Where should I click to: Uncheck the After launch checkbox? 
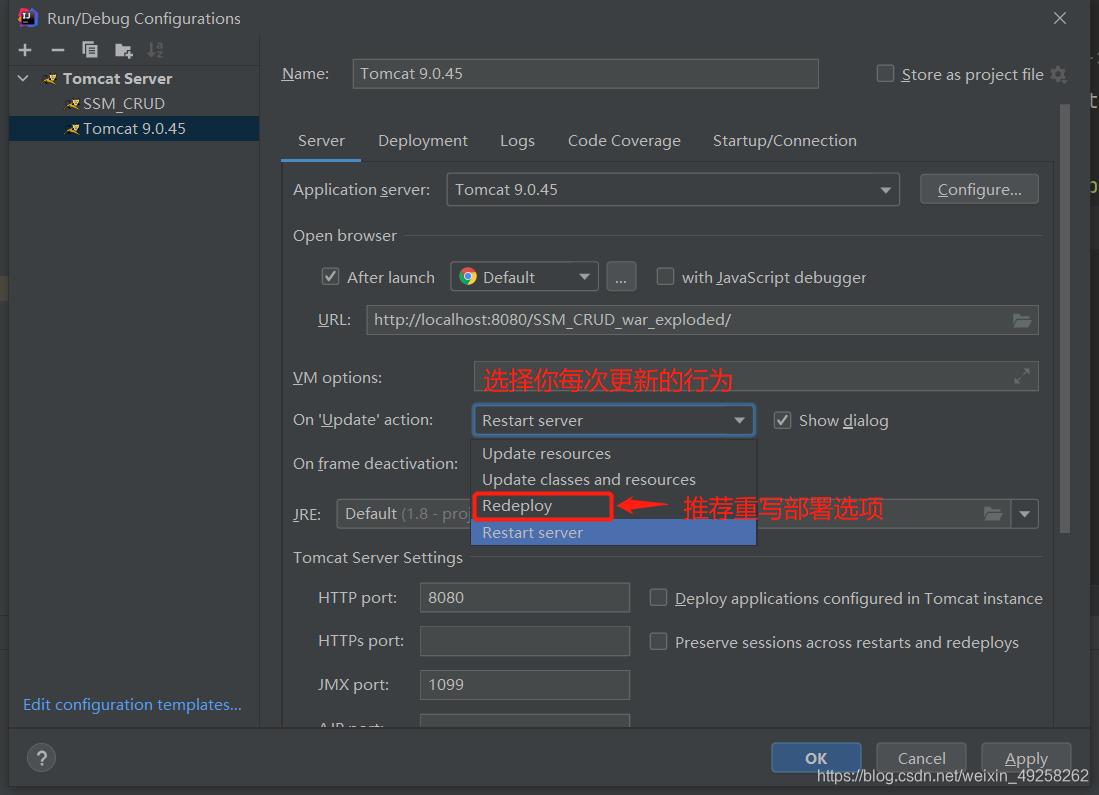[330, 276]
